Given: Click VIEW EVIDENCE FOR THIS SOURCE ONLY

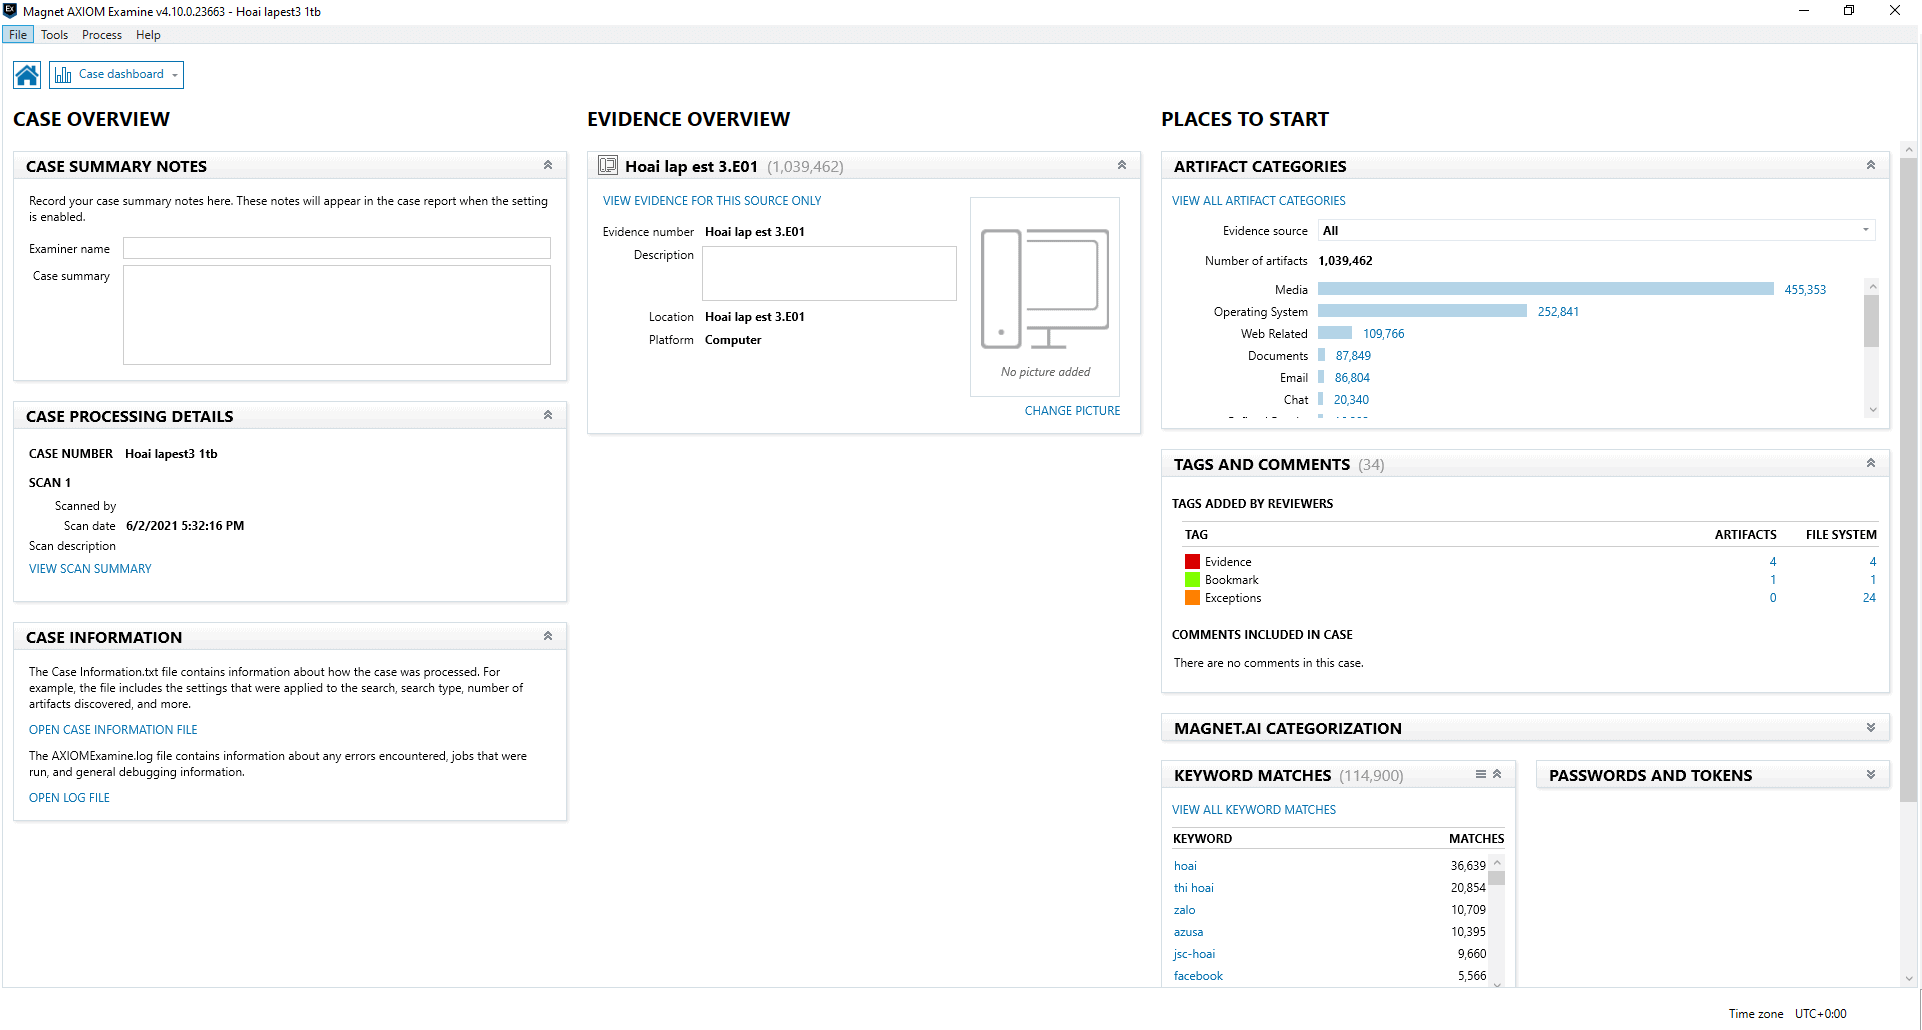Looking at the screenshot, I should [x=712, y=201].
